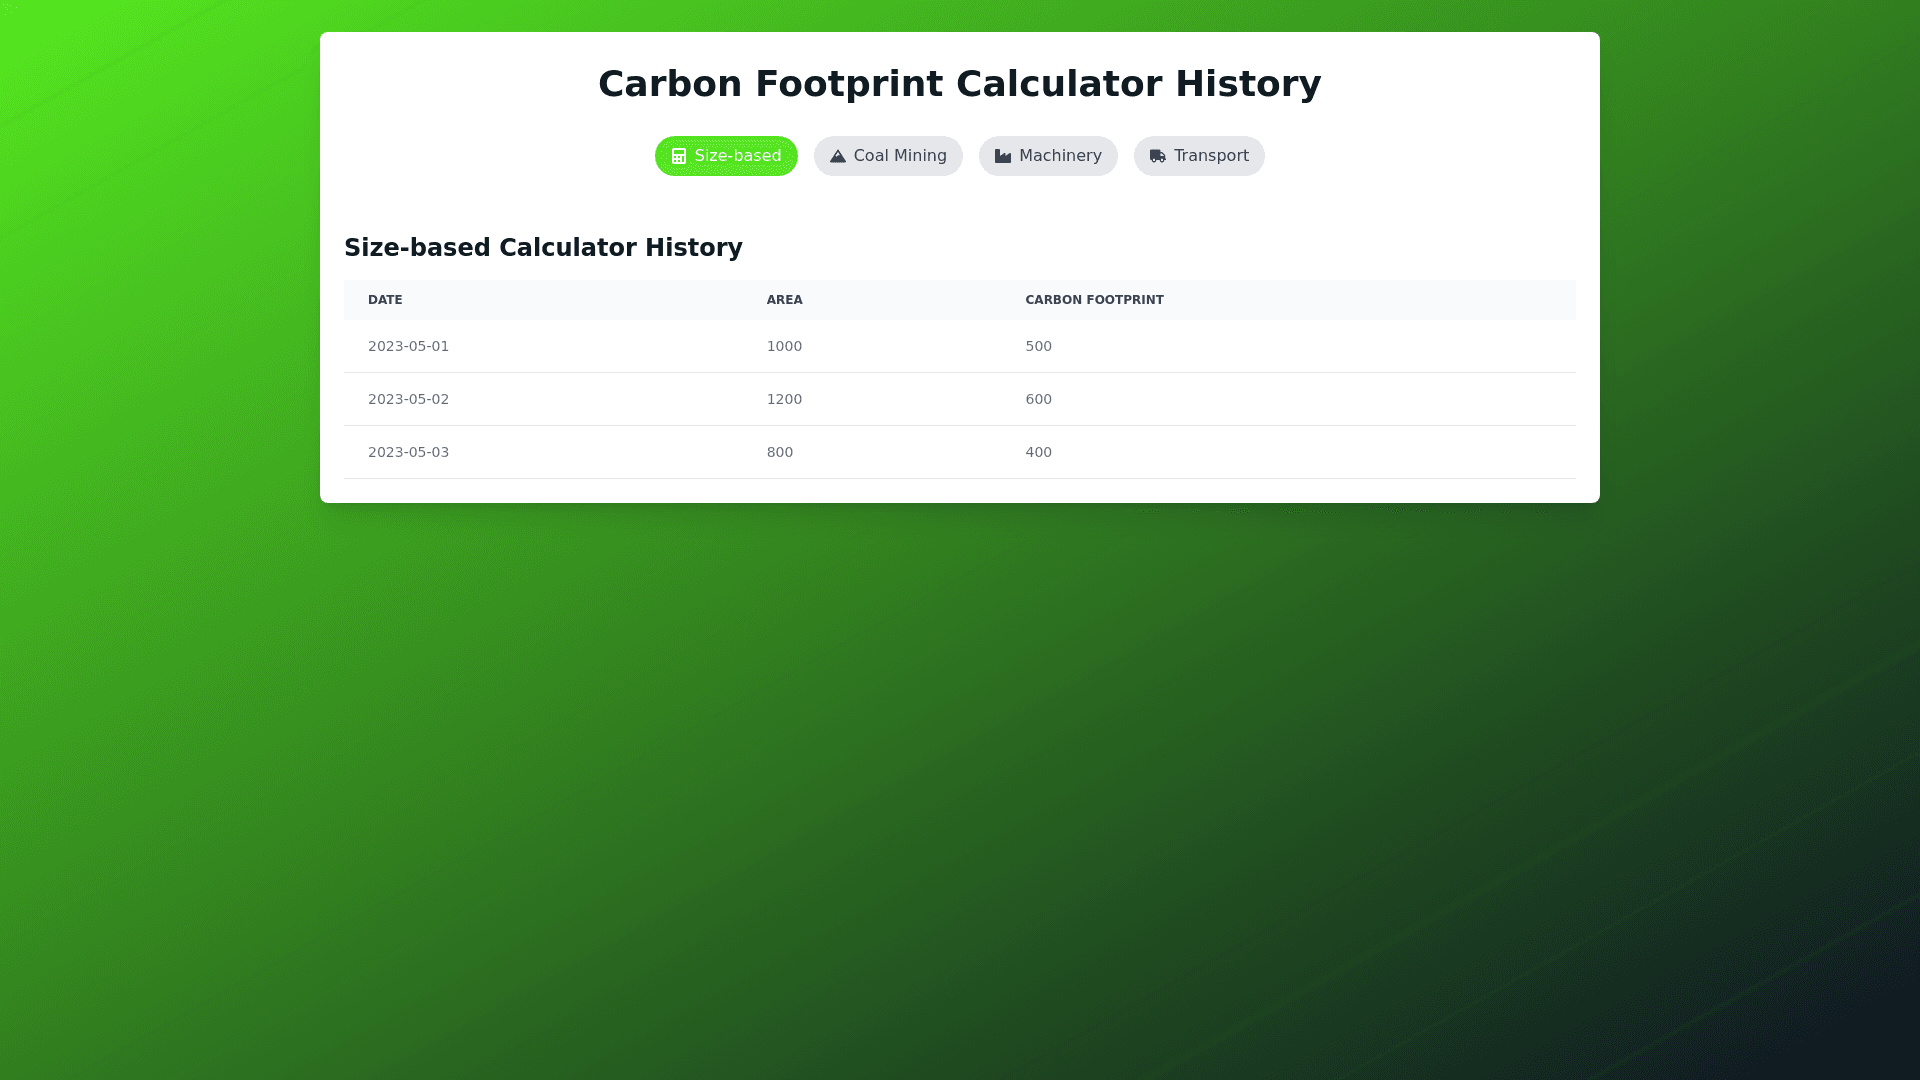Select the Size-based tab label

738,156
